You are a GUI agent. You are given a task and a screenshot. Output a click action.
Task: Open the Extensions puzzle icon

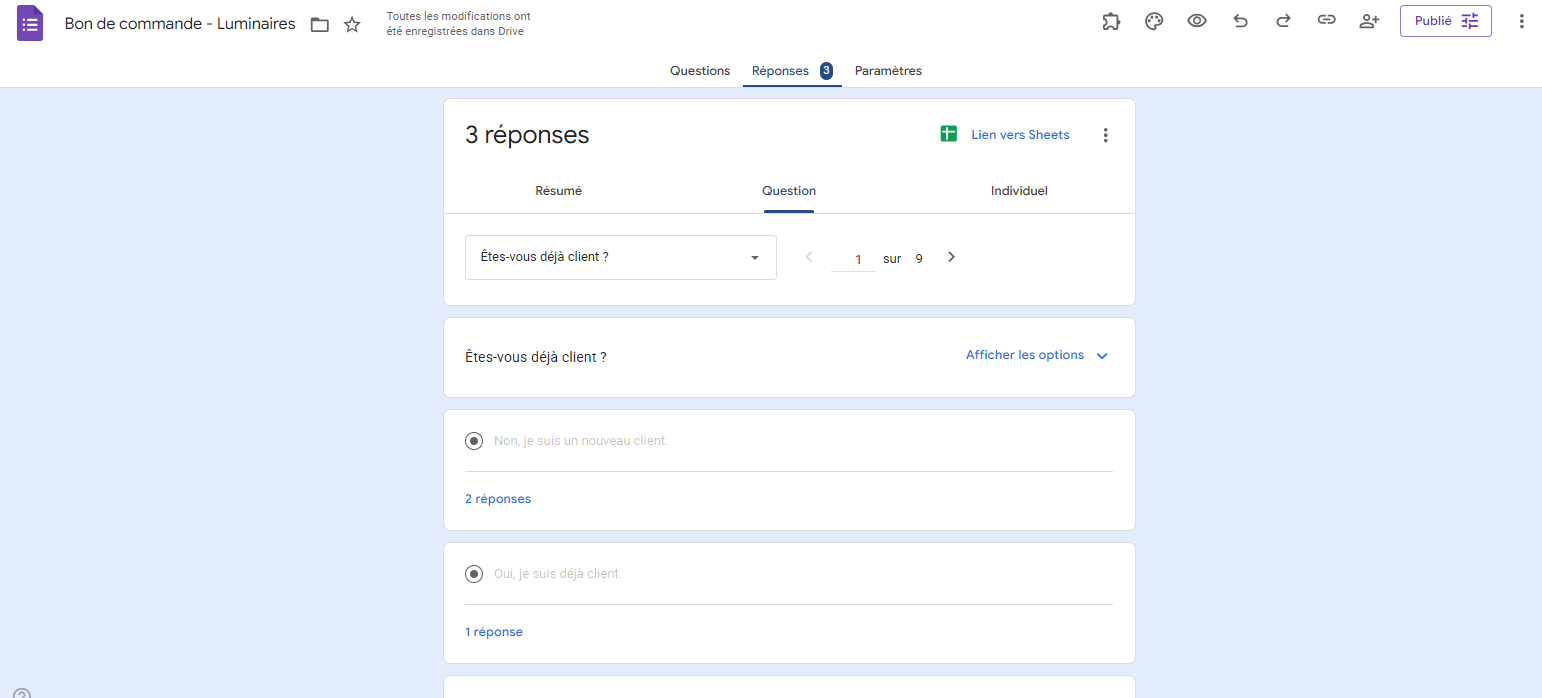1111,20
